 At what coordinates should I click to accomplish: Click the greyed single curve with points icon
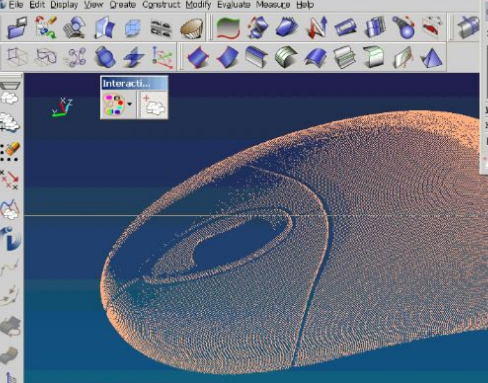[10, 267]
